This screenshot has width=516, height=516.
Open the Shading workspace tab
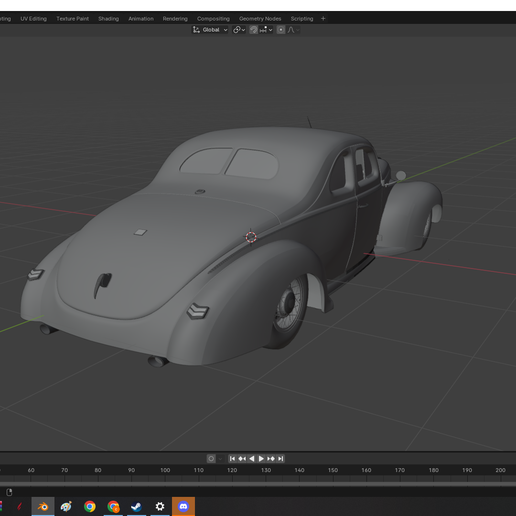[108, 19]
